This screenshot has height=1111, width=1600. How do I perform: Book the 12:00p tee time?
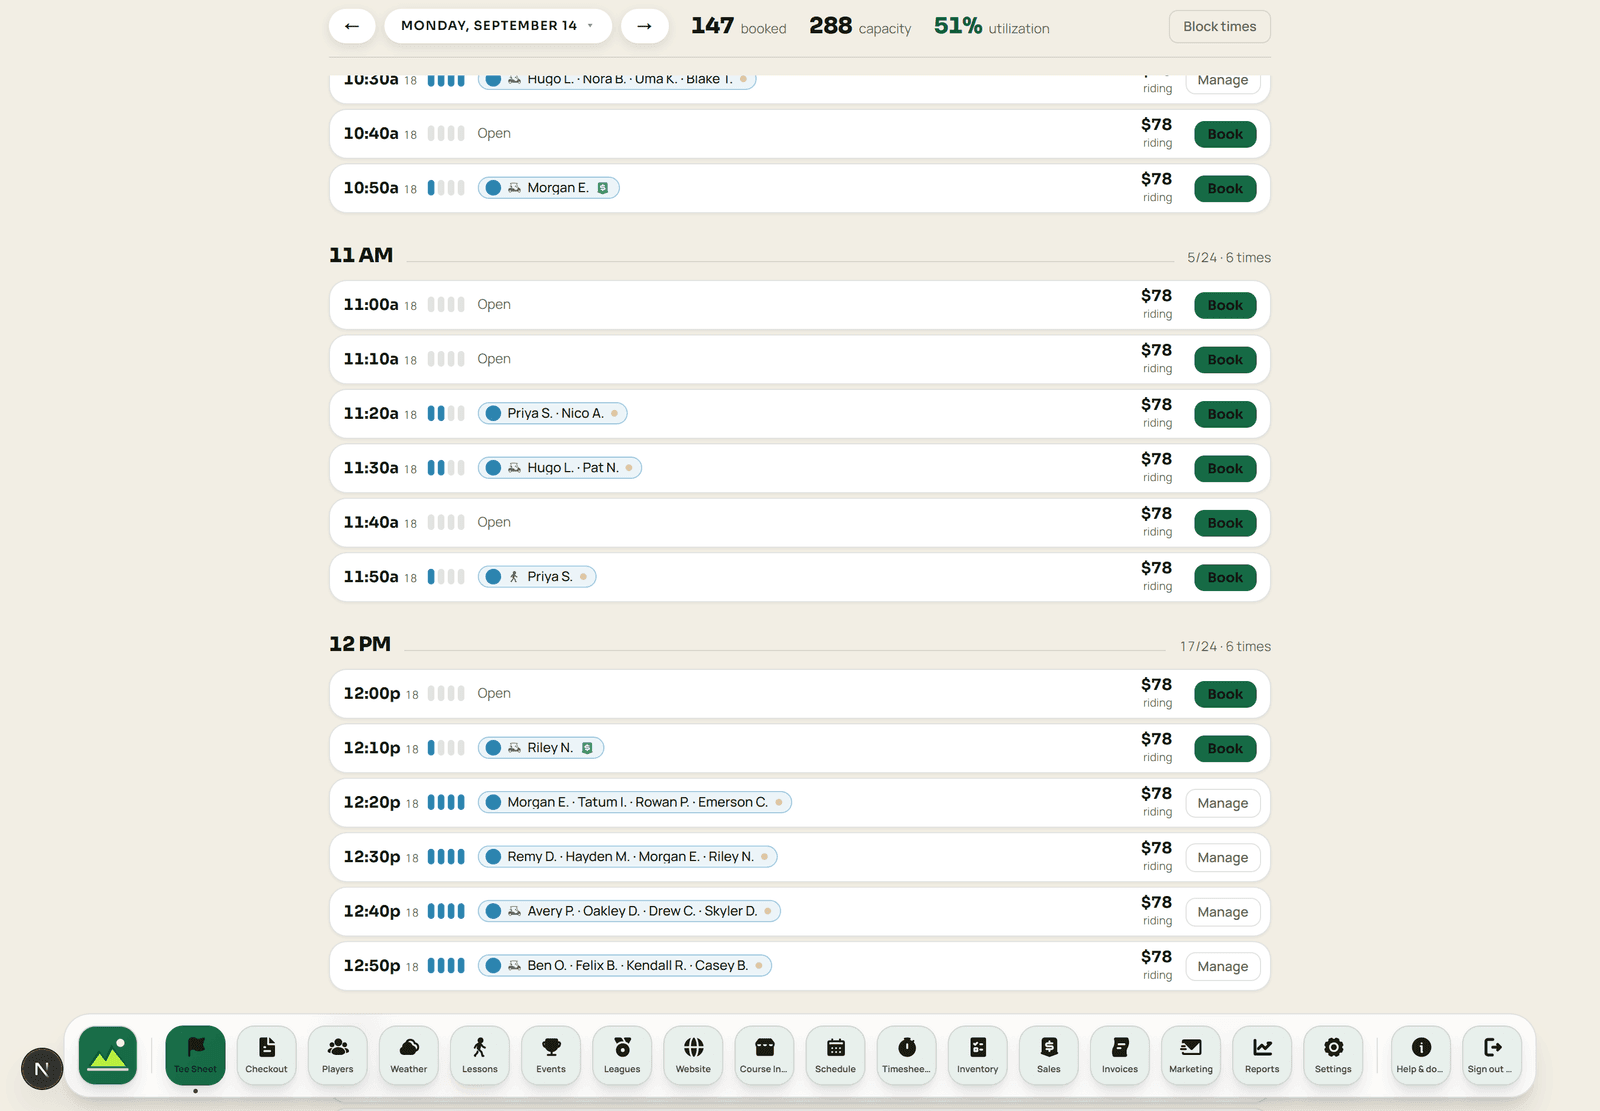pyautogui.click(x=1225, y=694)
